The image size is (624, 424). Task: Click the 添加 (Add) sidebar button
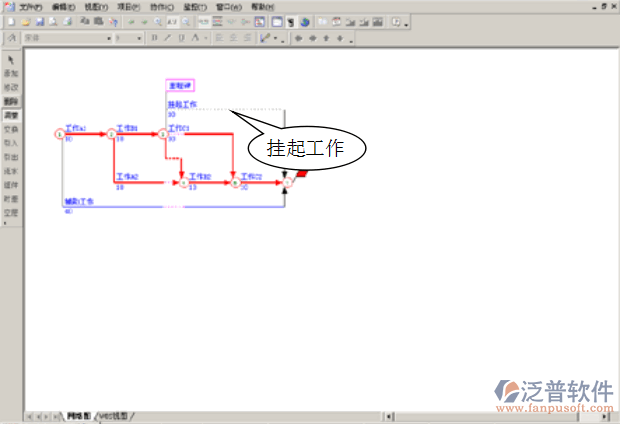click(11, 74)
